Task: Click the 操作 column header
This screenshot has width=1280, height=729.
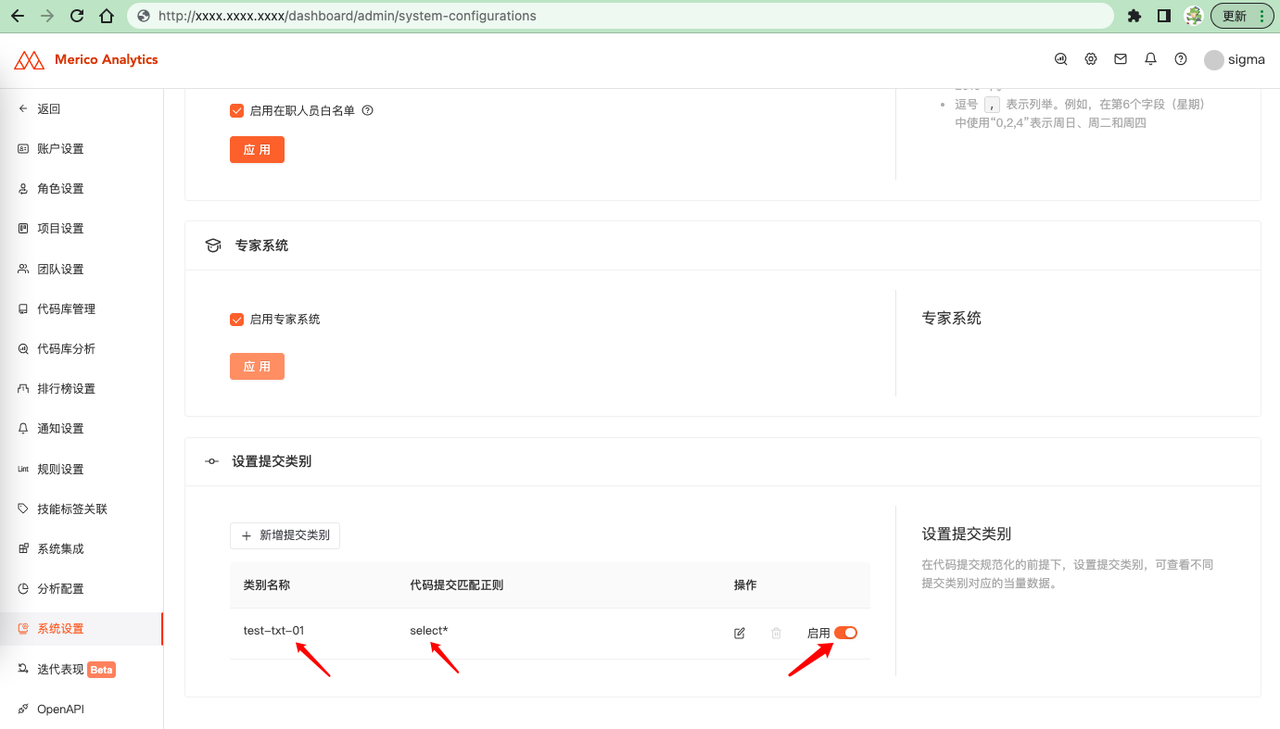Action: [745, 585]
